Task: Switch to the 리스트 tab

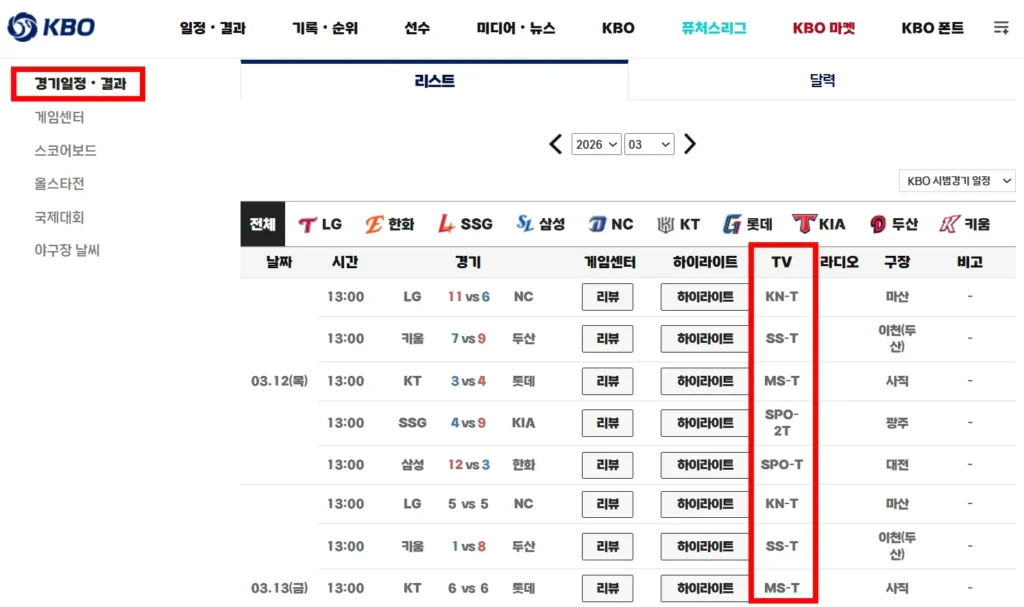Action: 434,80
